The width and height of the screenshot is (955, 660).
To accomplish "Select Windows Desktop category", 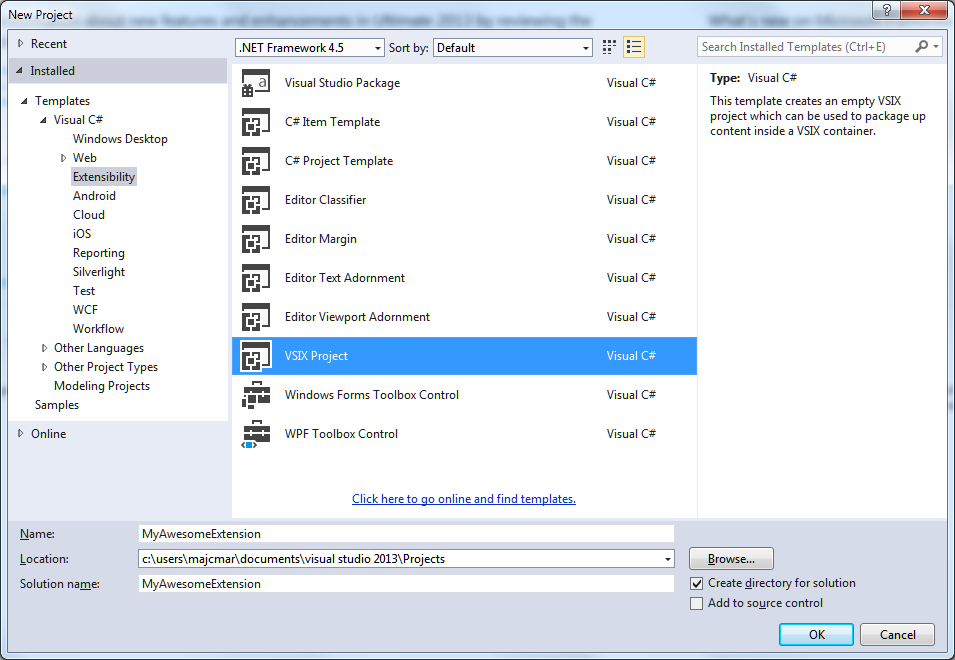I will pos(120,139).
